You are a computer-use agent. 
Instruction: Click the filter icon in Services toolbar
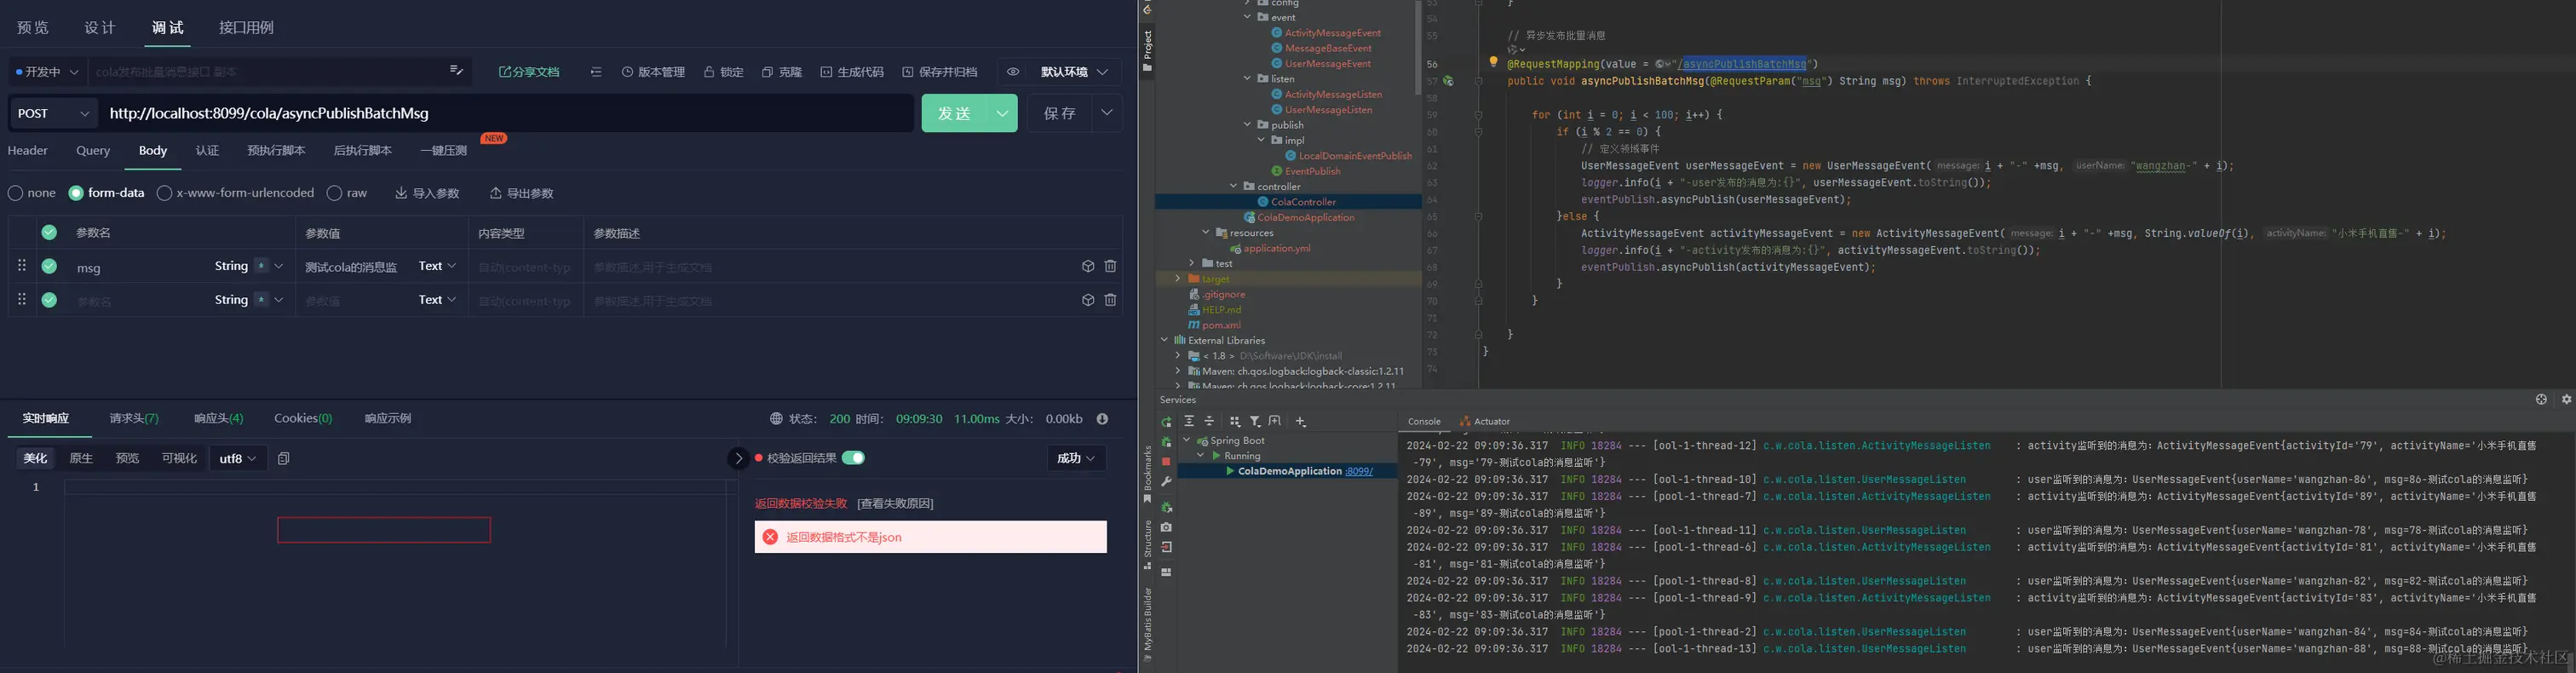[1255, 422]
